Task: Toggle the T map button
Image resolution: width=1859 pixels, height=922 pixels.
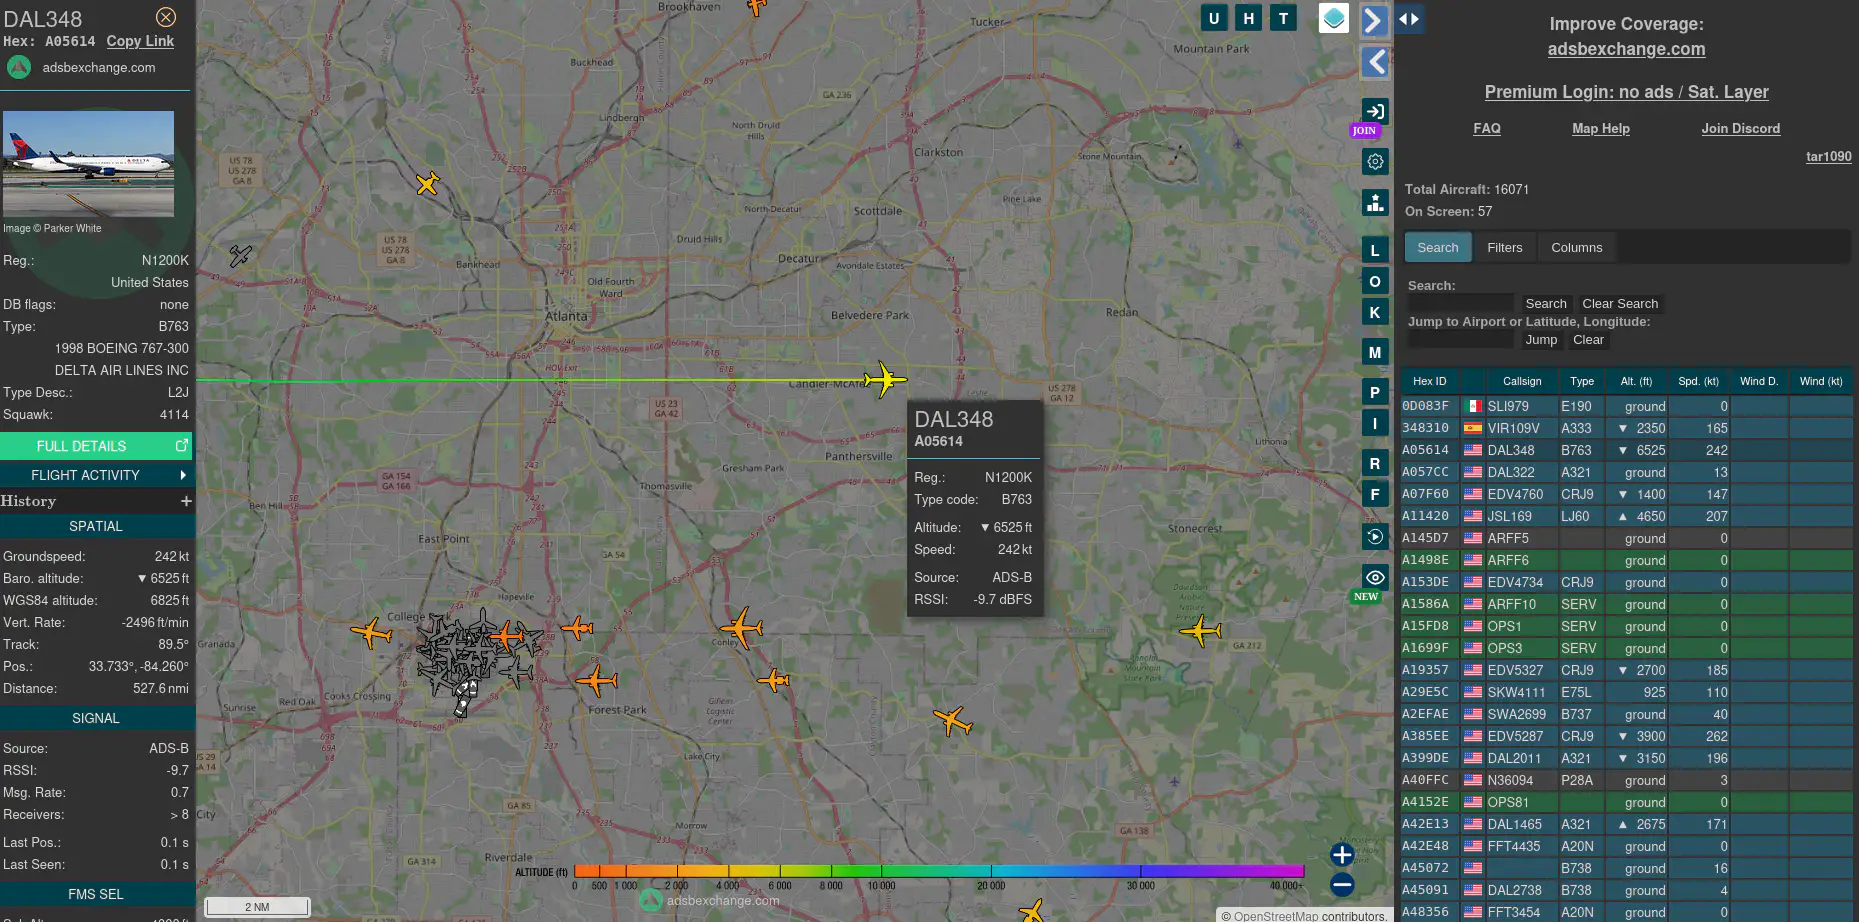Action: pyautogui.click(x=1283, y=18)
